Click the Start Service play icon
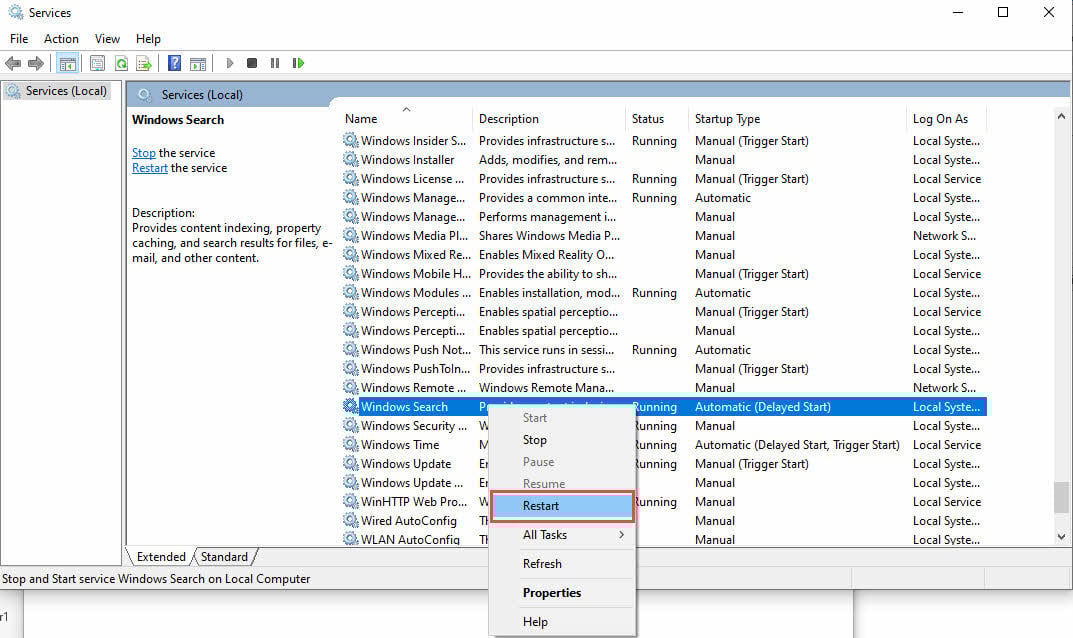Screen dimensions: 1073x638 click(x=230, y=63)
